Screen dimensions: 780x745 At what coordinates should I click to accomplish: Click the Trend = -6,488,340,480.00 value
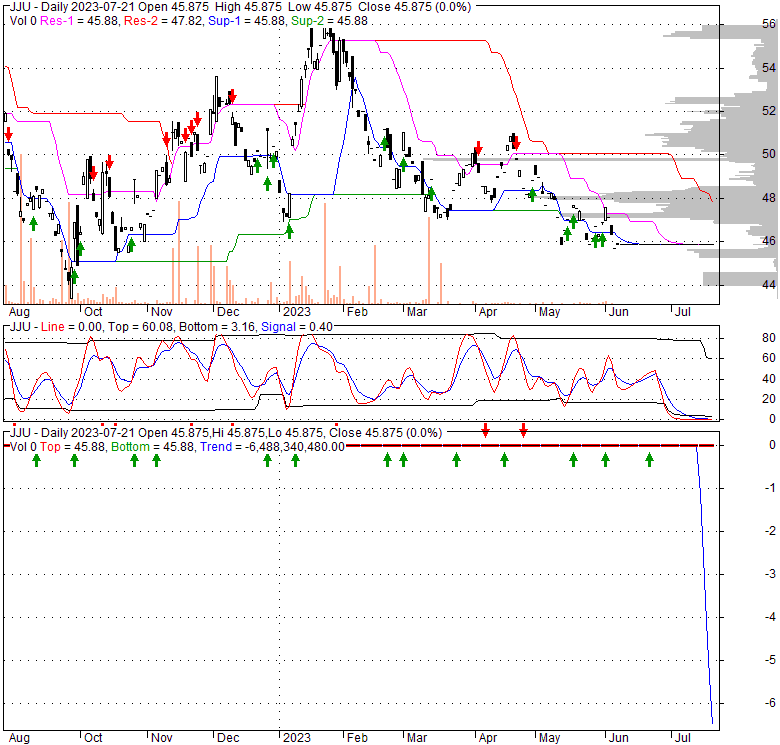tap(272, 447)
